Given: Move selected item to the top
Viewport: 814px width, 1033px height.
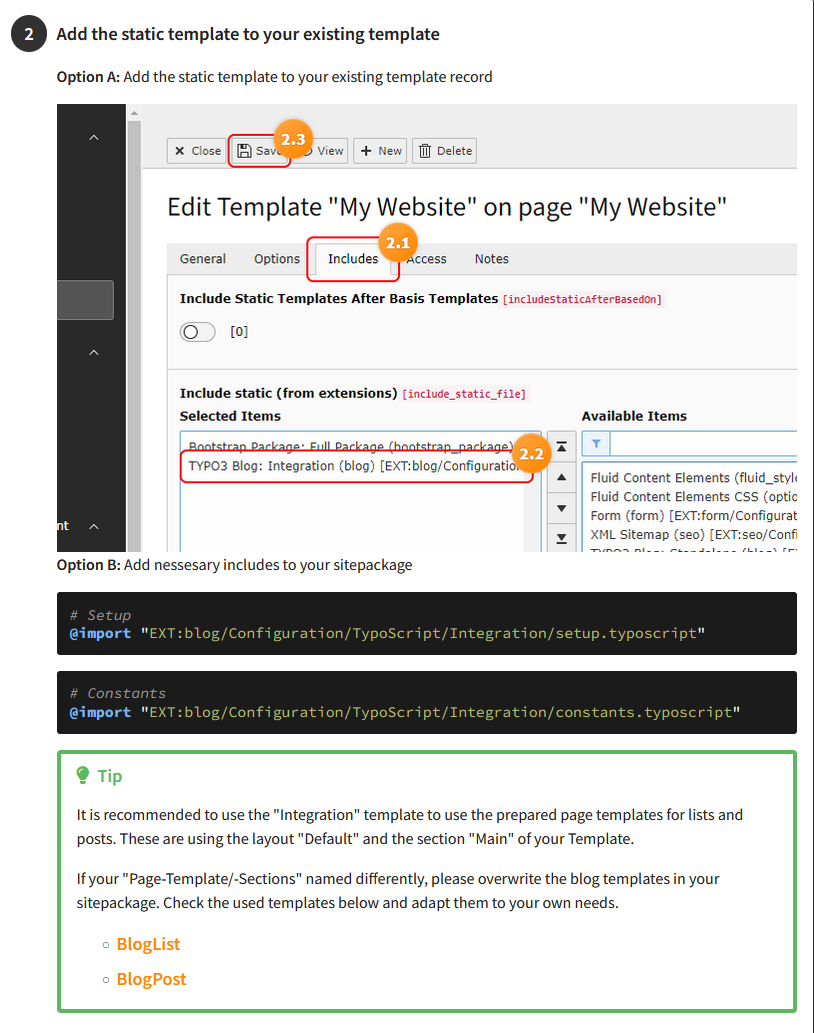Looking at the screenshot, I should pos(562,447).
